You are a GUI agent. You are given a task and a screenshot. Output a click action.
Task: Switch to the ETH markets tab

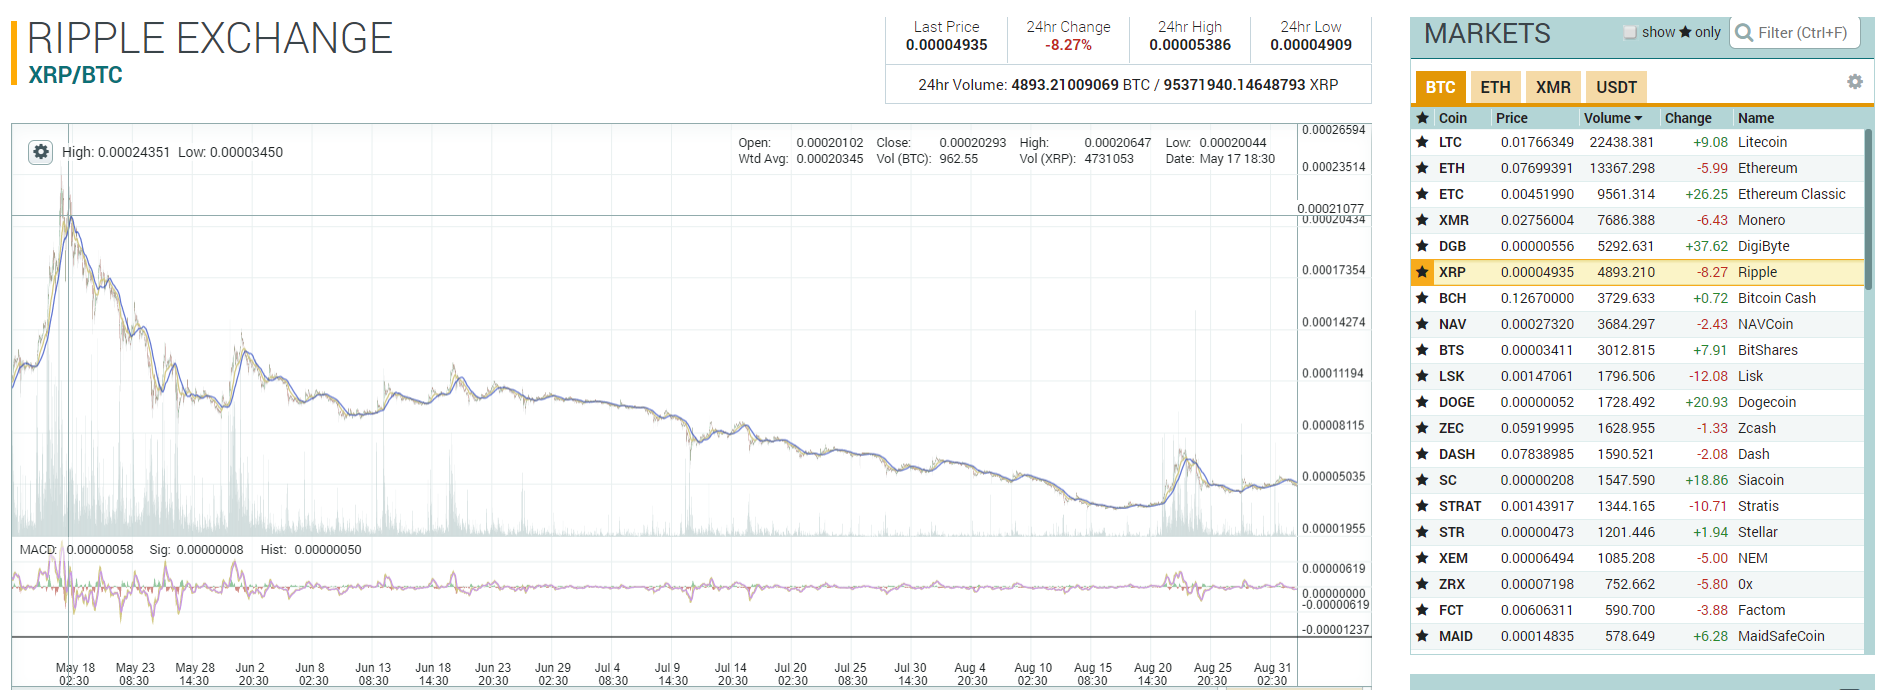1495,87
